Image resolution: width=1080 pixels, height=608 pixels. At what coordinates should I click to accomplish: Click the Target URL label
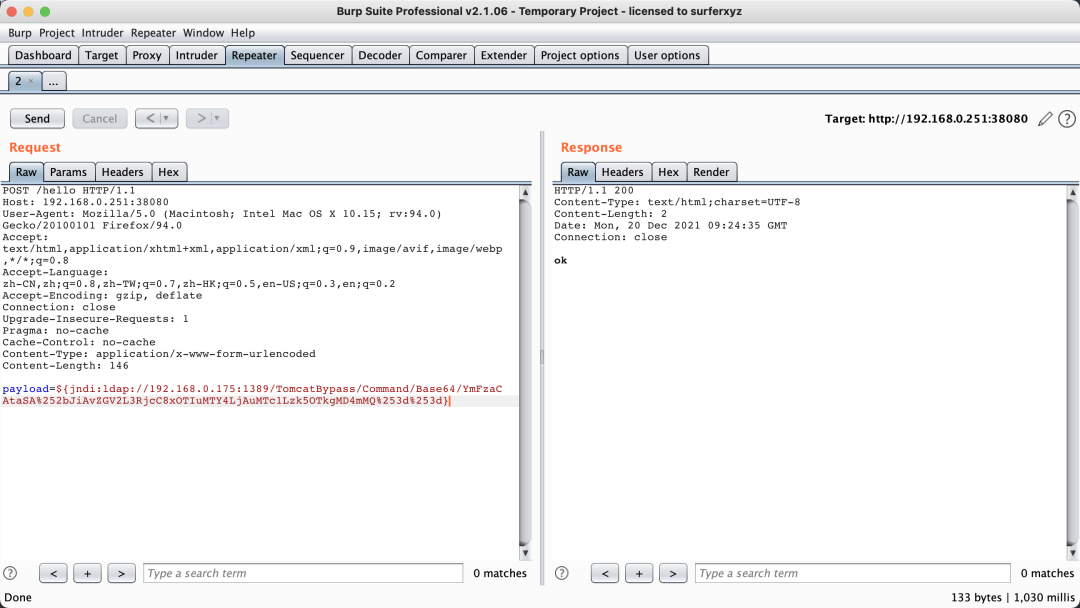coord(926,118)
